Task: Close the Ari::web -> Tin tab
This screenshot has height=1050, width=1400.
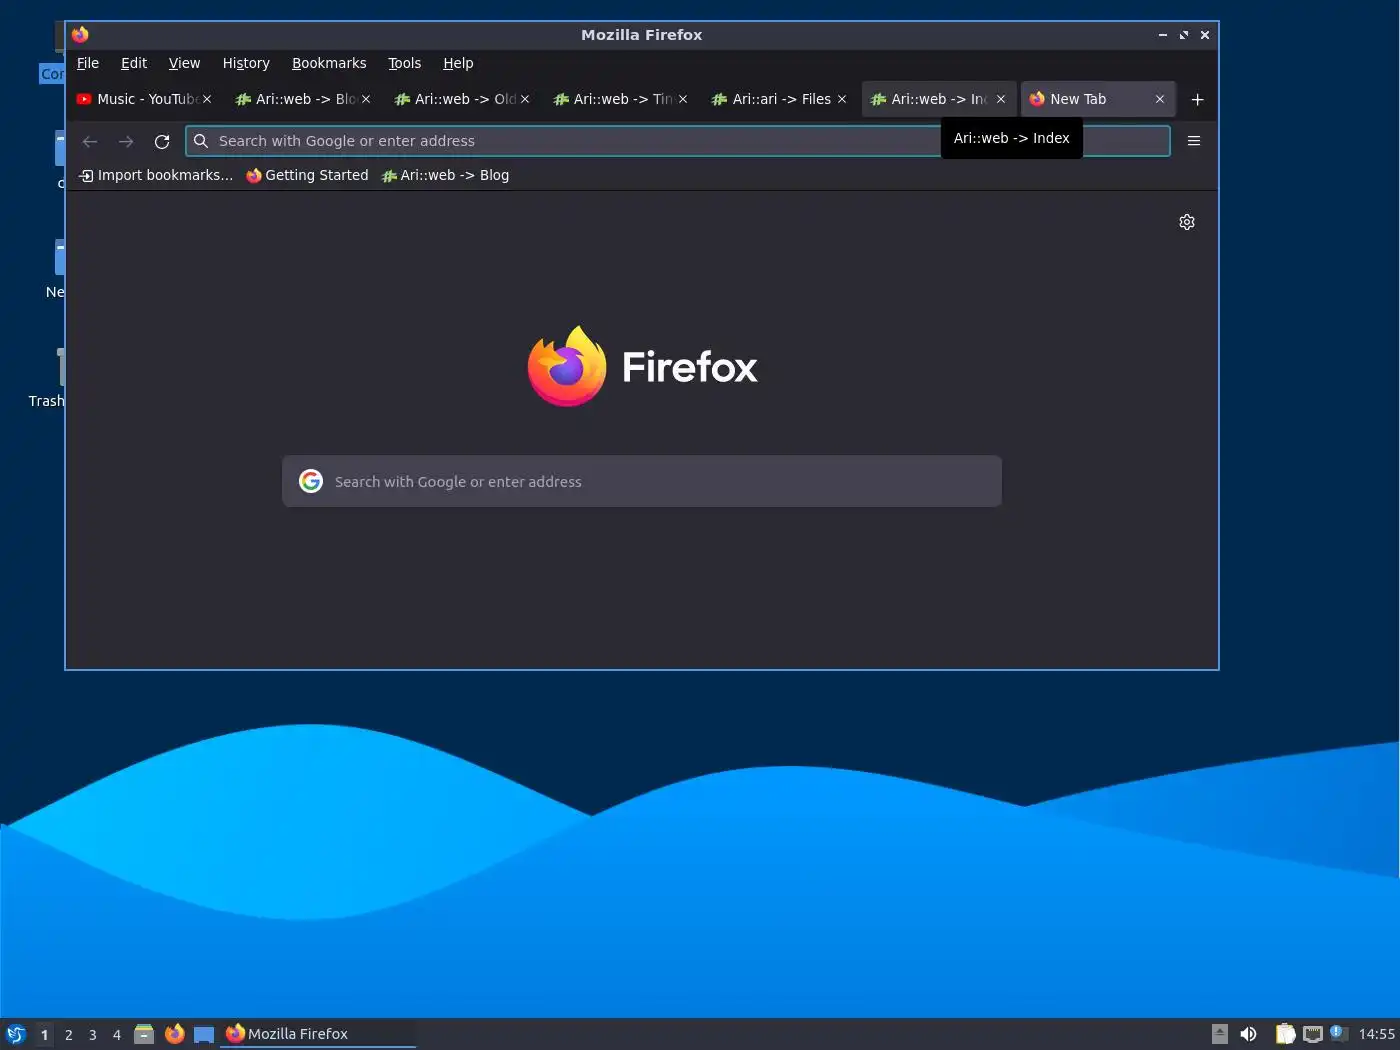Action: coord(683,99)
